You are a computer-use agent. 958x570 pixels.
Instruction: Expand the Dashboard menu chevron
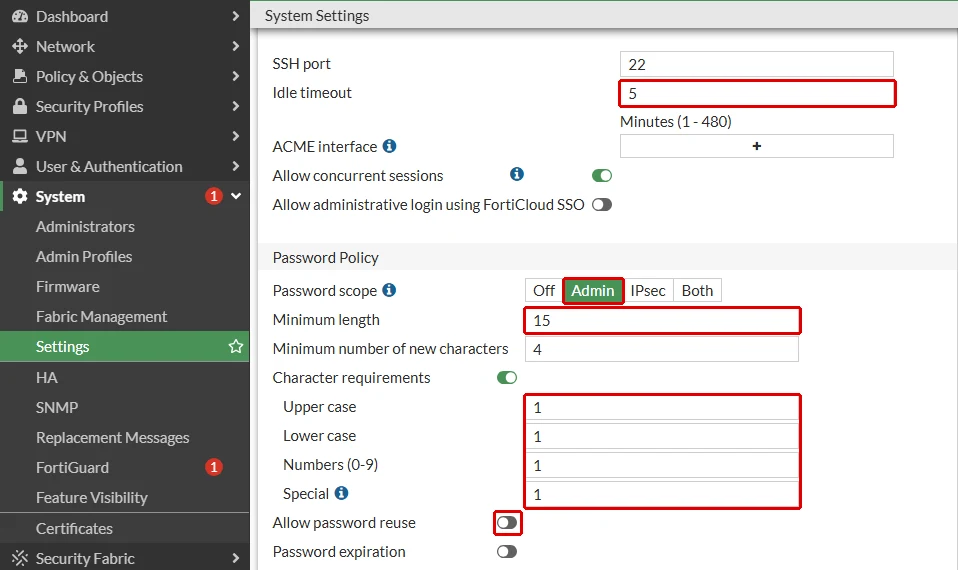coord(236,16)
